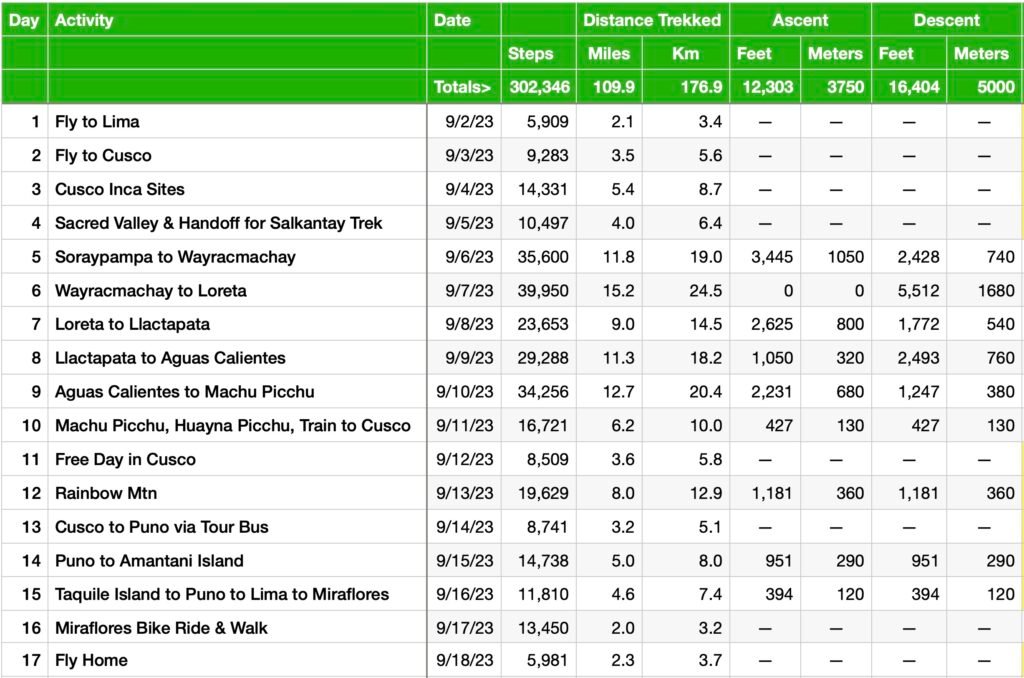Select the 'Ascent' group header

[x=800, y=20]
